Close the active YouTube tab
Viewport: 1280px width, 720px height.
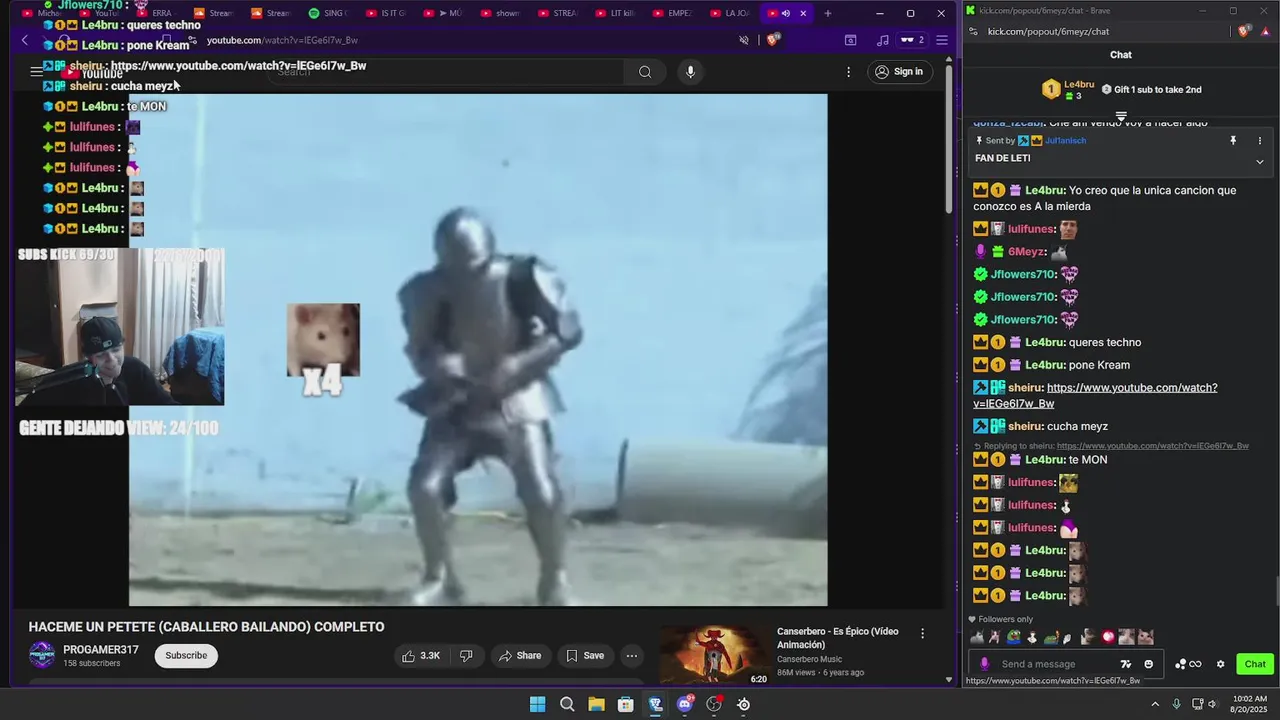tap(803, 13)
